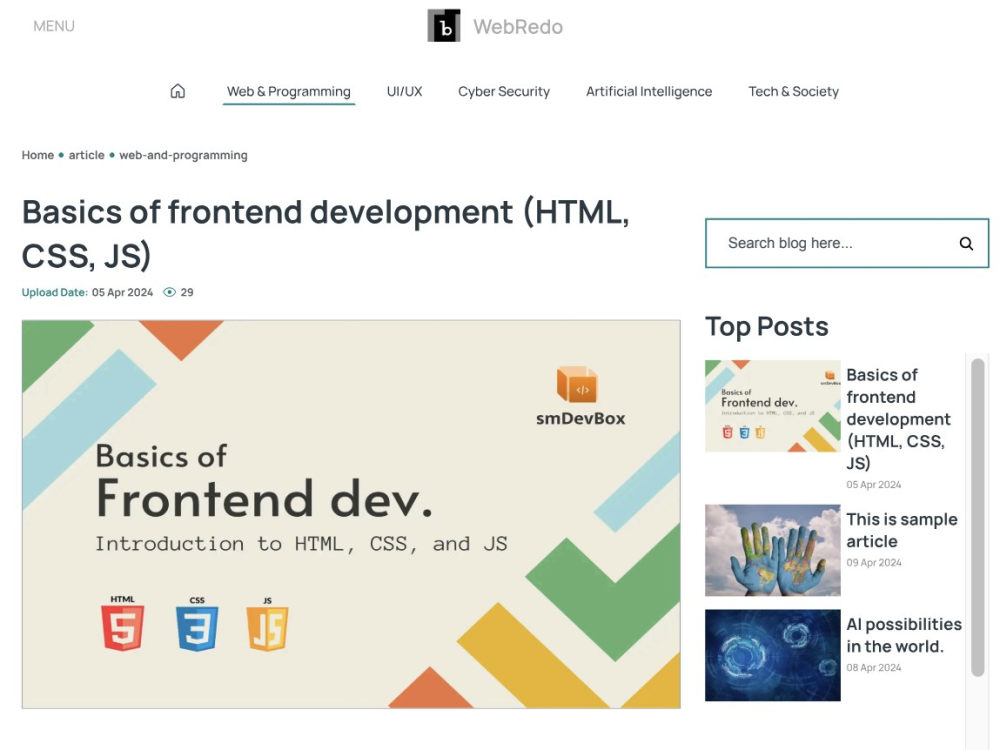Click the Top Posts scrollbar
This screenshot has width=1000, height=750.
pos(978,517)
